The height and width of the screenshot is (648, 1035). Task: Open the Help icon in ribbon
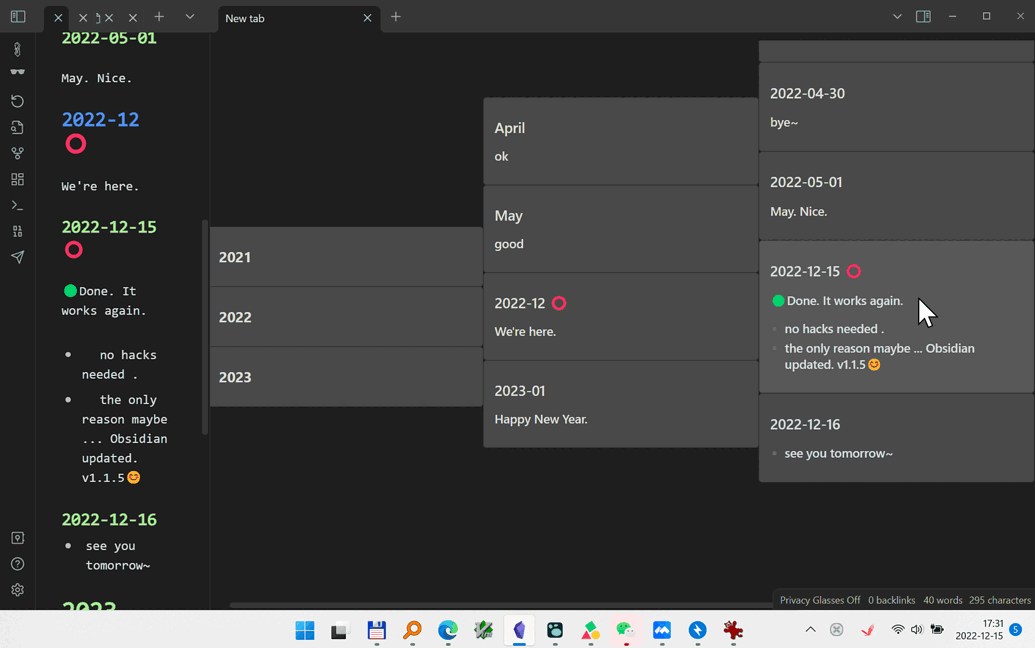coord(17,564)
